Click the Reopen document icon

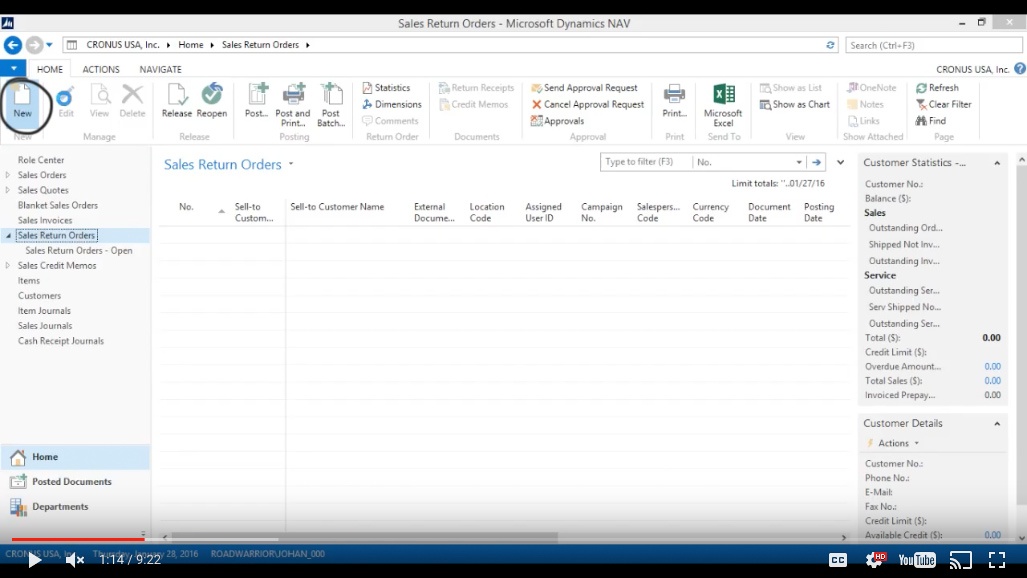click(x=212, y=101)
